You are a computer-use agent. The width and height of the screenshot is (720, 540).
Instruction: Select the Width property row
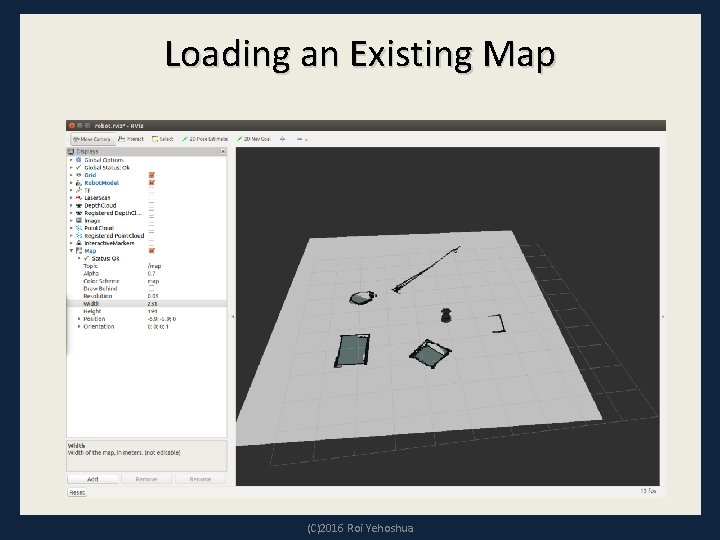coord(146,304)
